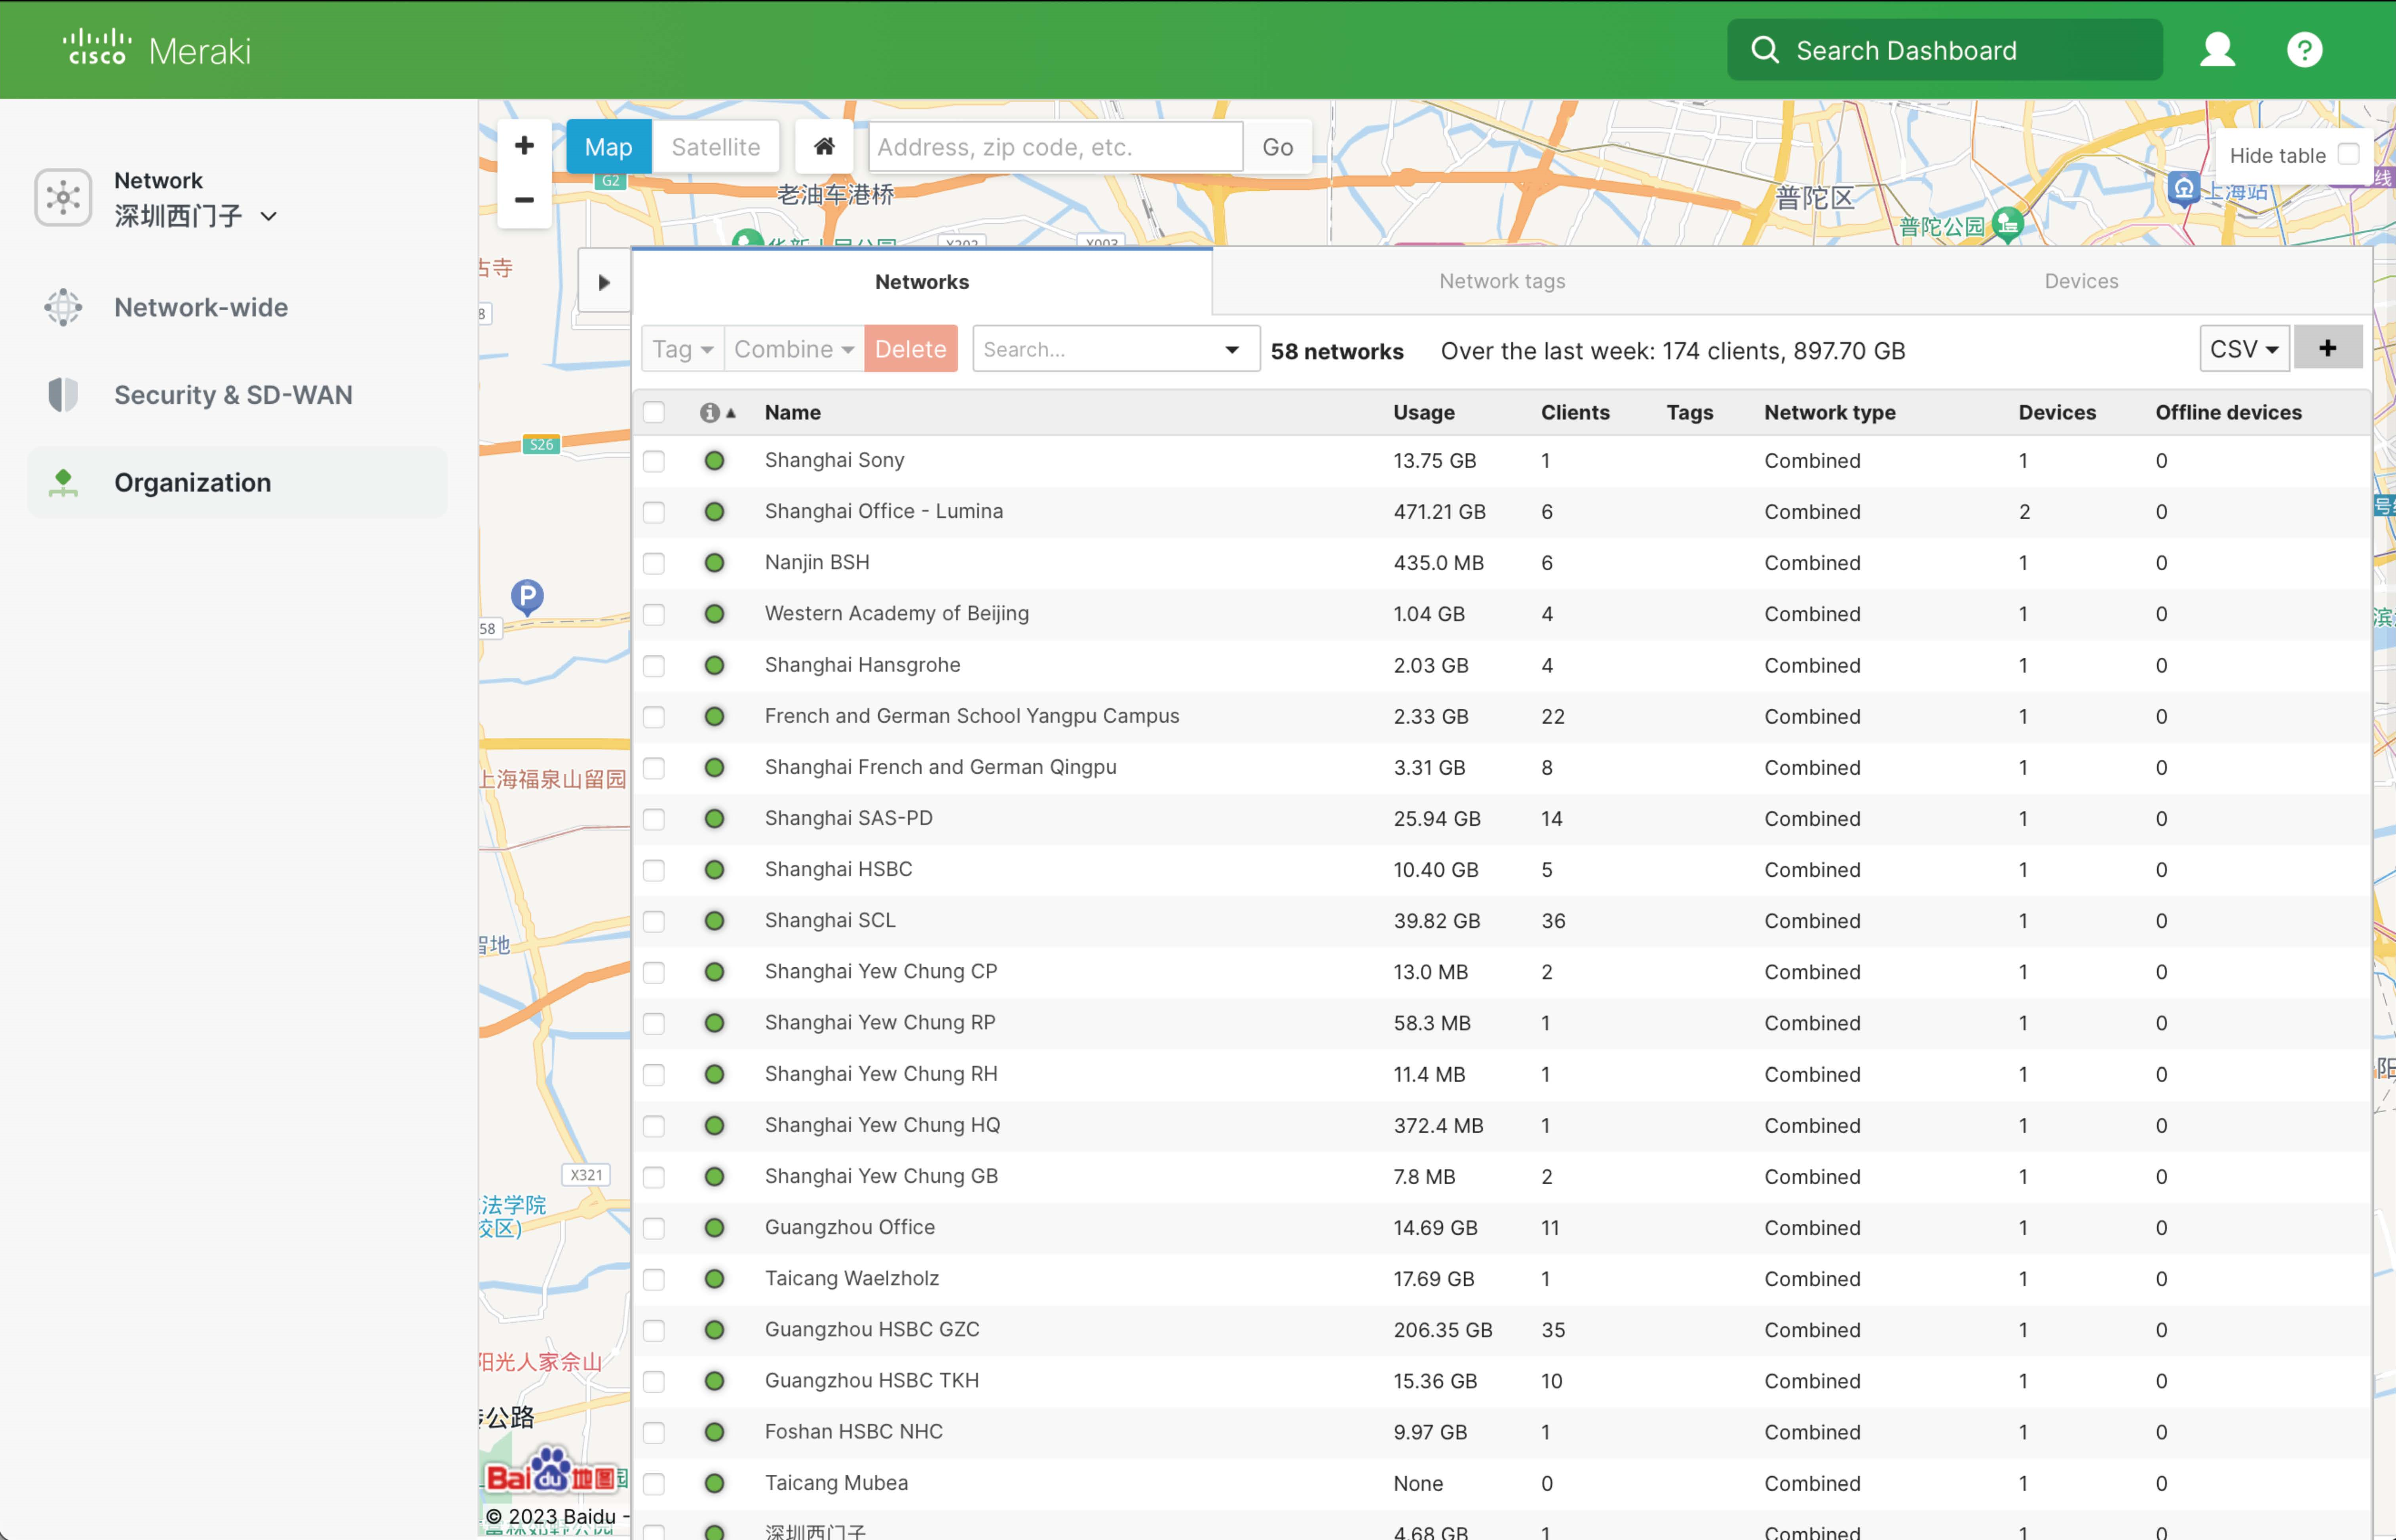Screen dimensions: 2396x1540
Task: Click Shanghai Hansgrohe green status dot
Action: tap(714, 665)
